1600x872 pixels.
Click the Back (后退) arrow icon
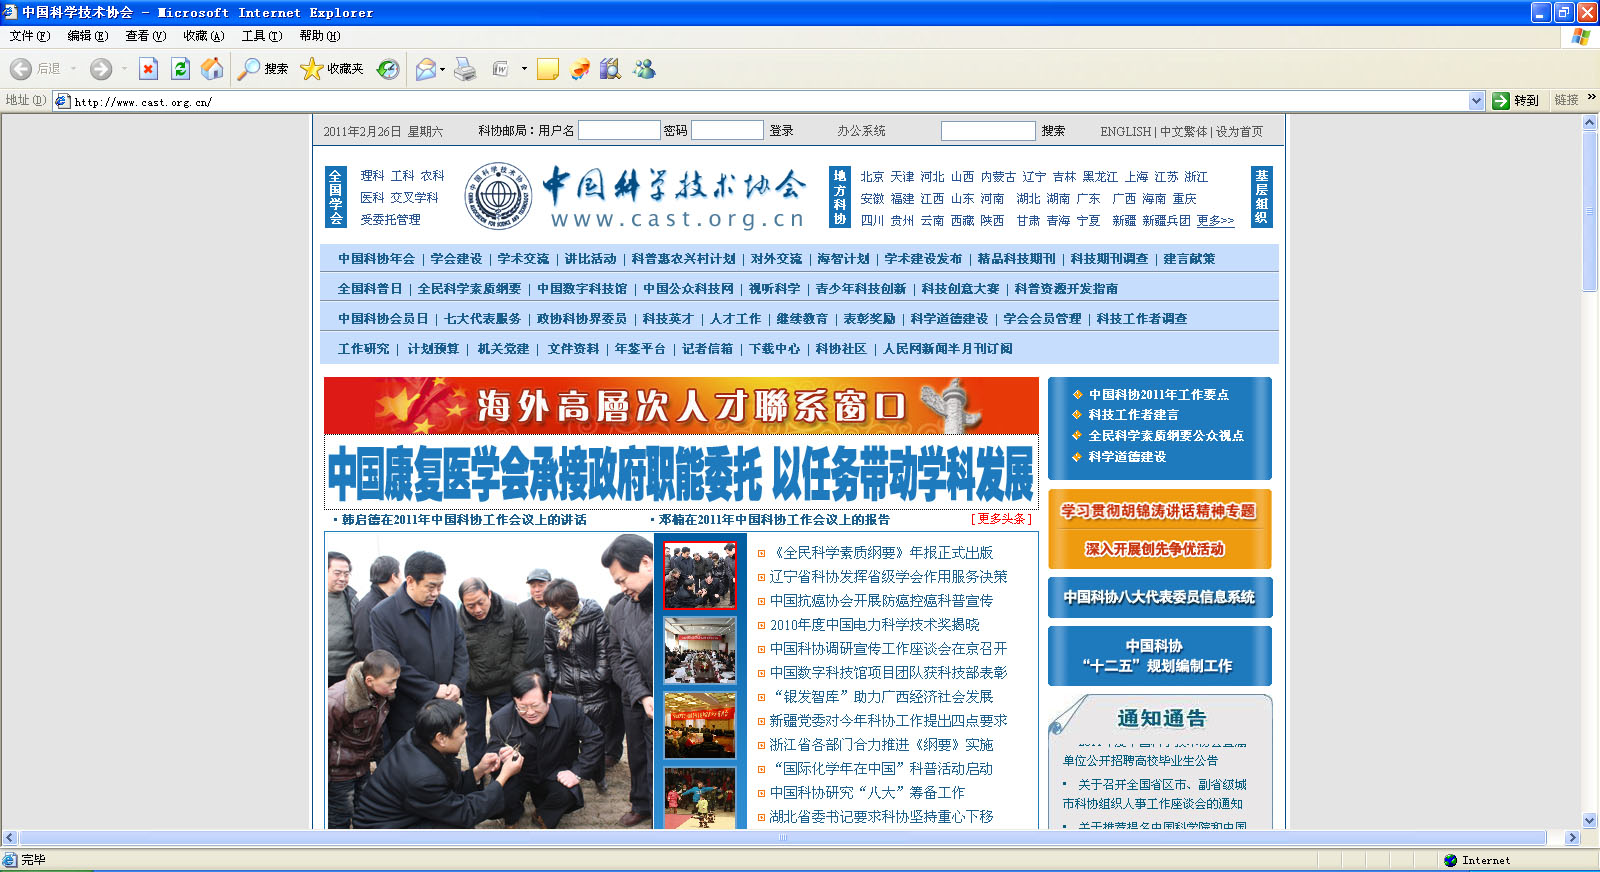21,69
